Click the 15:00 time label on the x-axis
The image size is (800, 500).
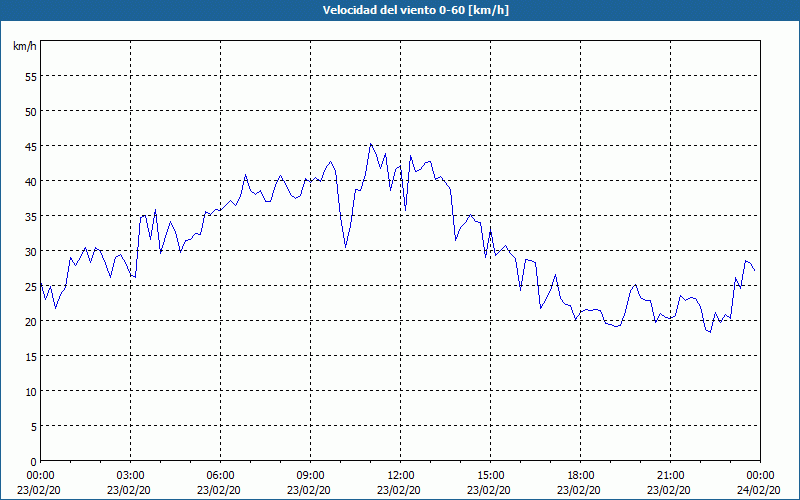pyautogui.click(x=491, y=476)
